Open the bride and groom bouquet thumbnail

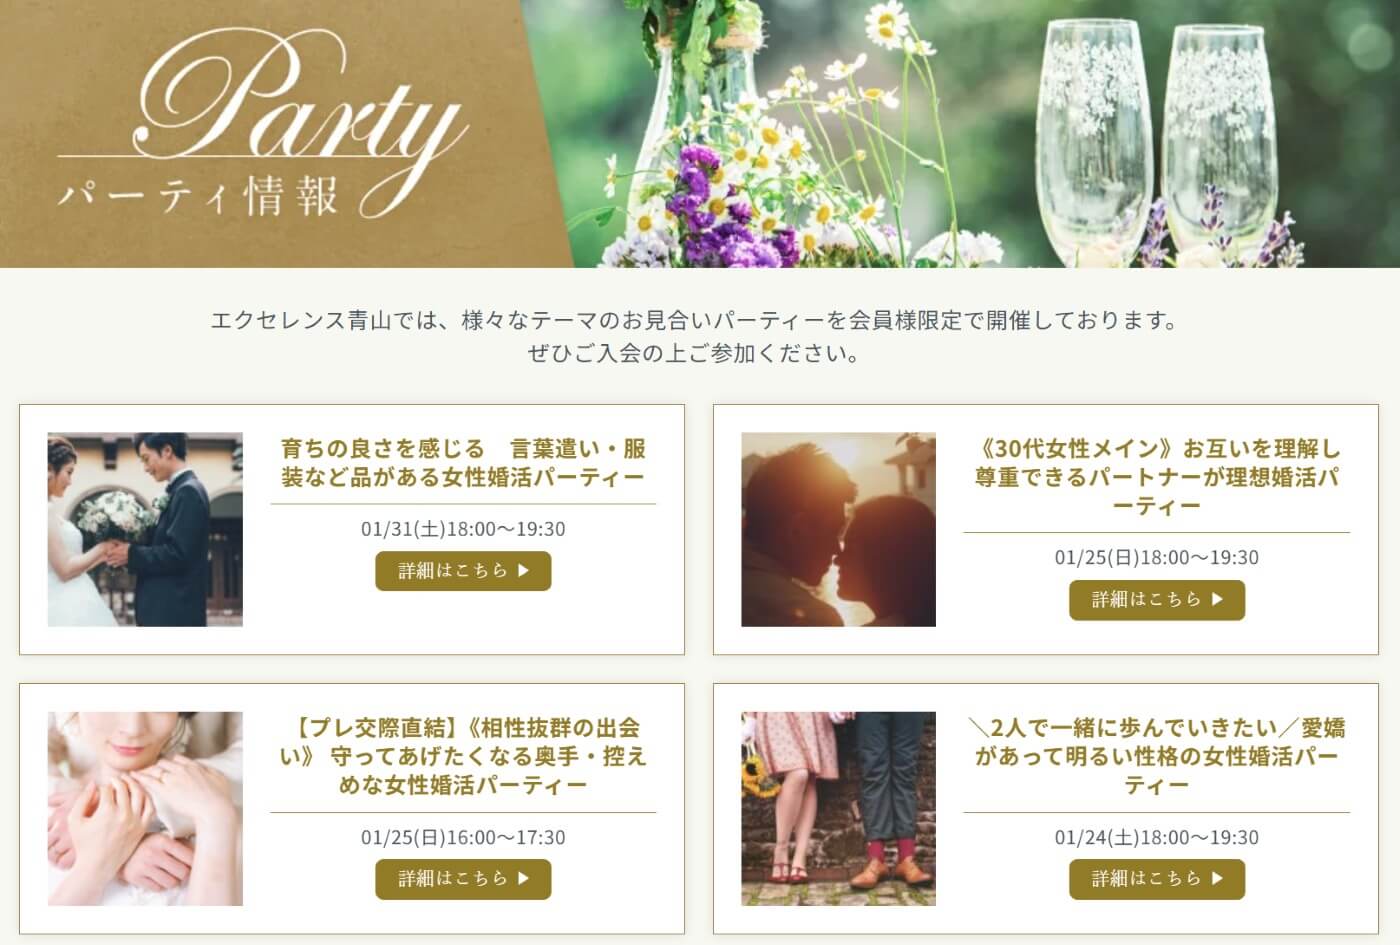pyautogui.click(x=145, y=529)
